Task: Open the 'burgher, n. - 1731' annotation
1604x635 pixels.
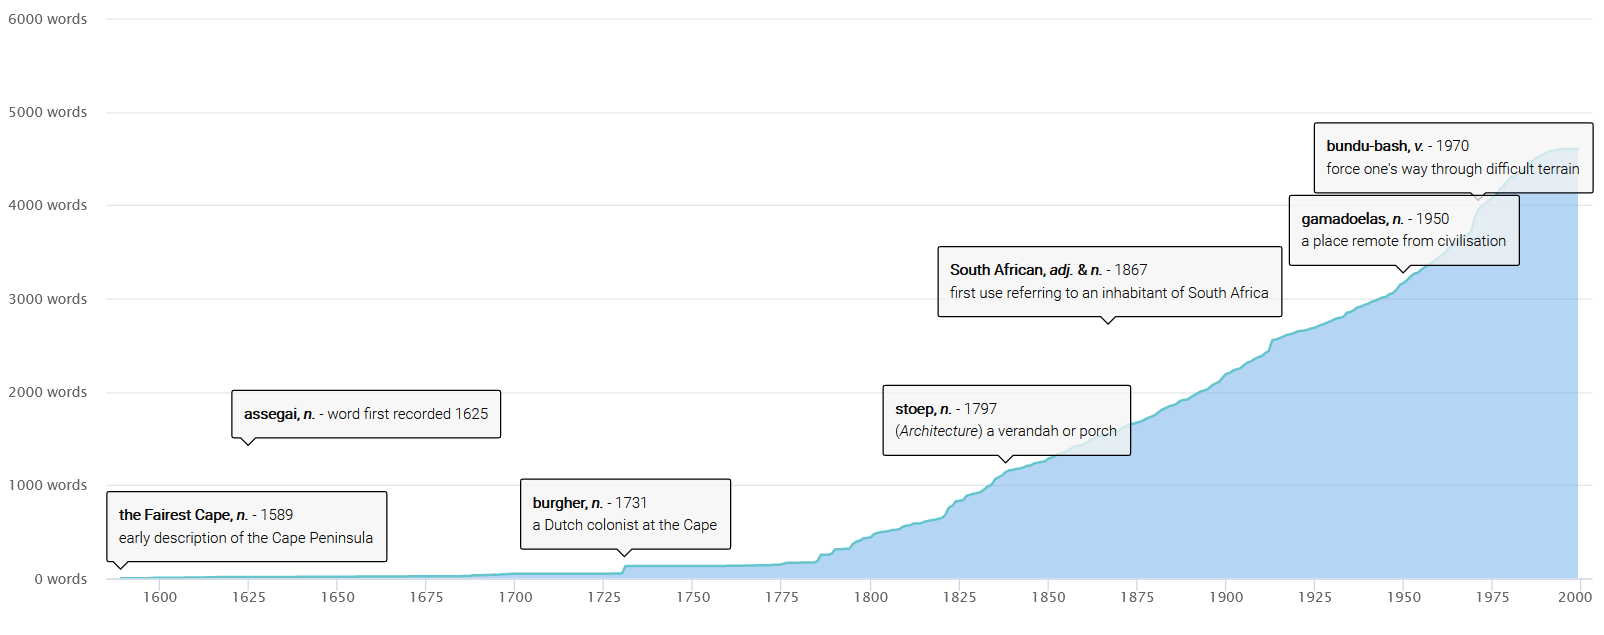Action: pos(625,514)
